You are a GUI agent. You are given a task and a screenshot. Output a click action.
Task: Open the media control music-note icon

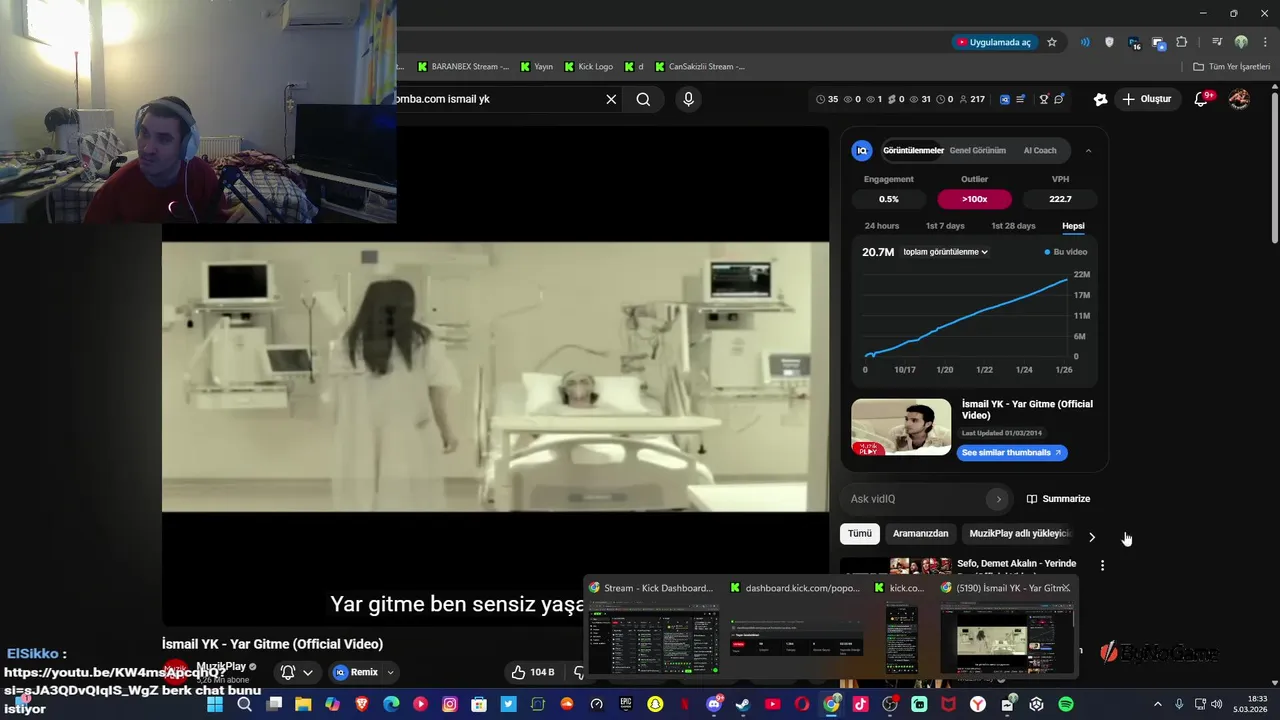click(1216, 42)
